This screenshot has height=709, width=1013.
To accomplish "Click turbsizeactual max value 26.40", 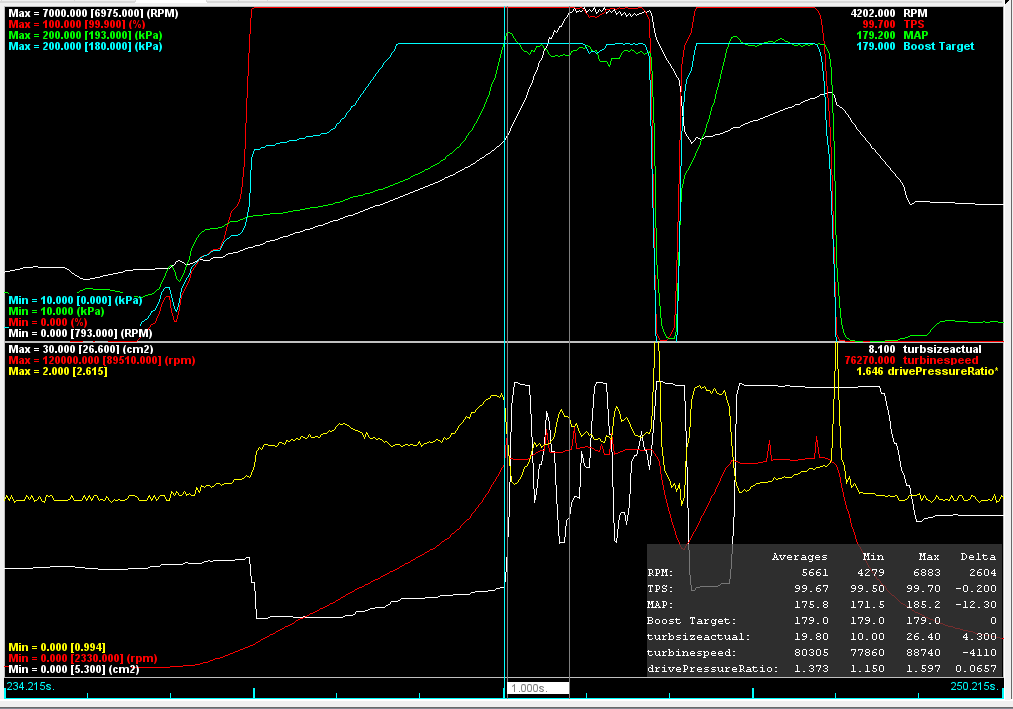I will (923, 637).
